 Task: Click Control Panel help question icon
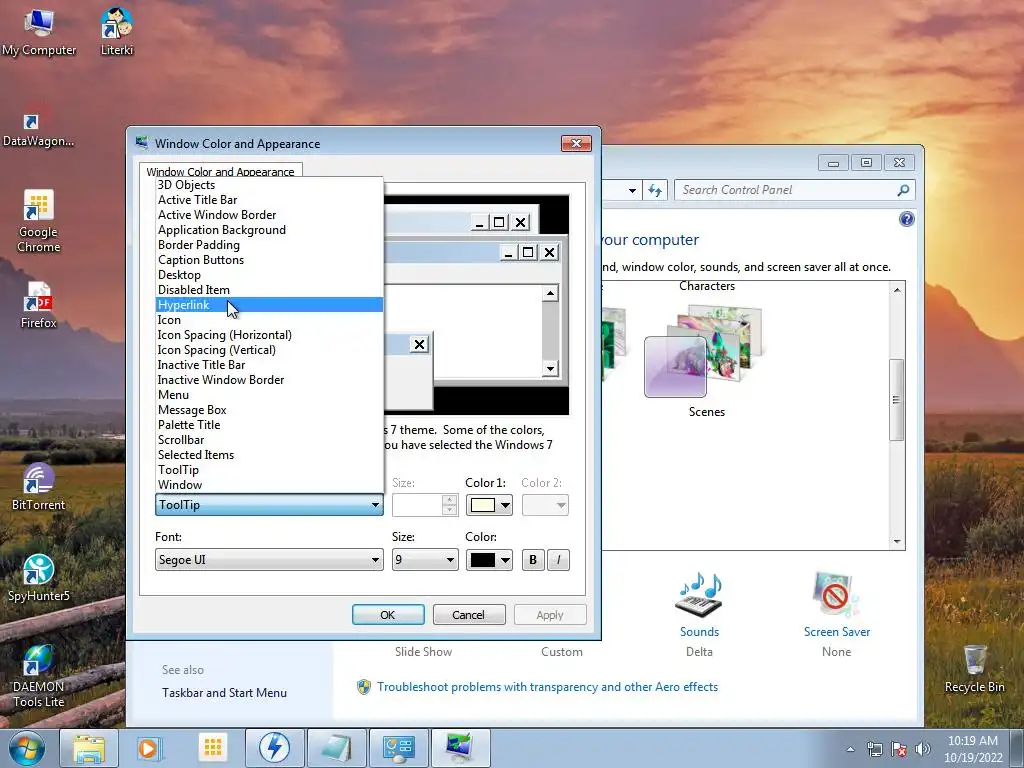point(906,219)
